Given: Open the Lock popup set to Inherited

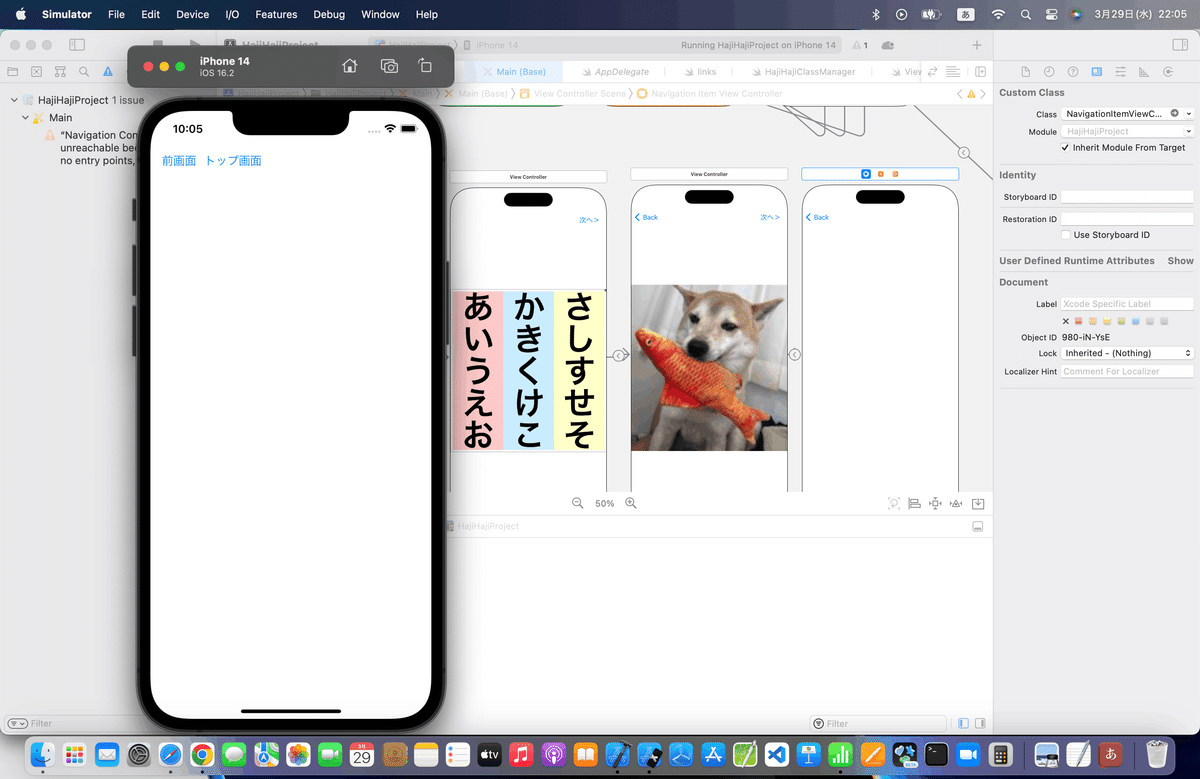Looking at the screenshot, I should pos(1127,353).
